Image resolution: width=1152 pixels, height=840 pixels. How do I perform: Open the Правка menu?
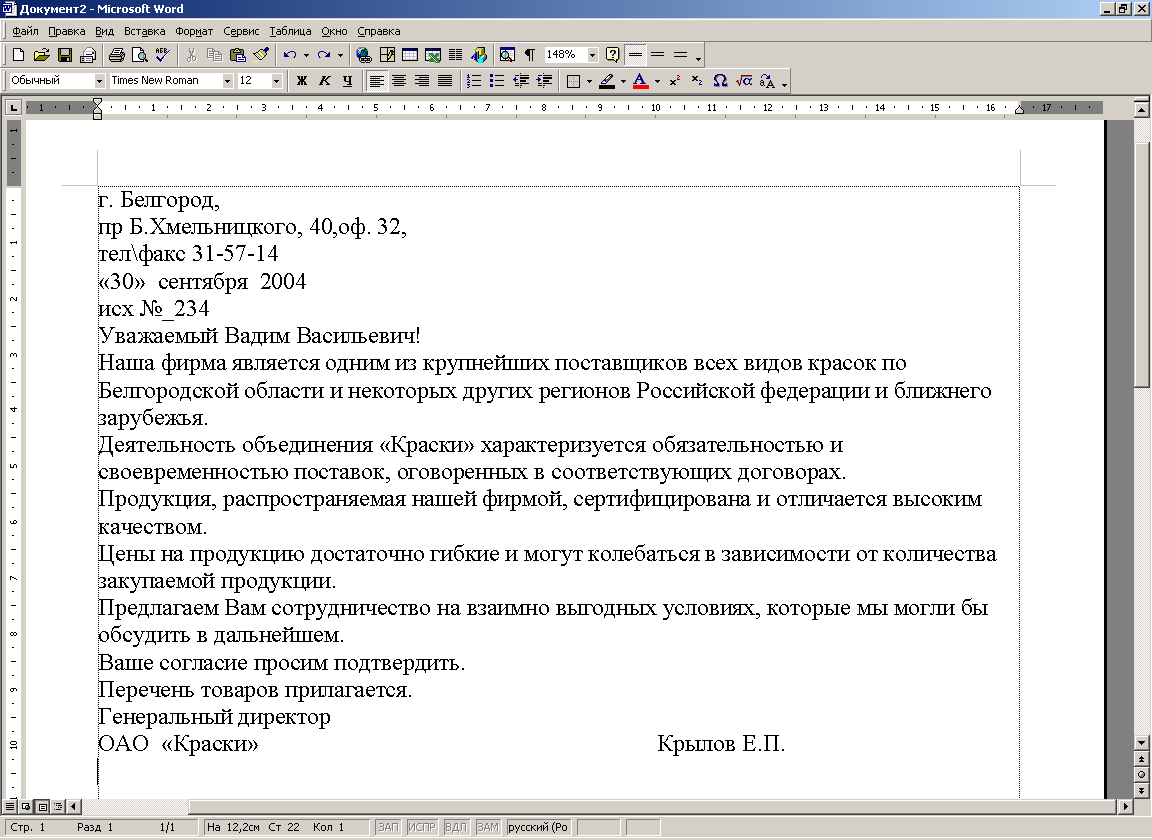click(67, 31)
